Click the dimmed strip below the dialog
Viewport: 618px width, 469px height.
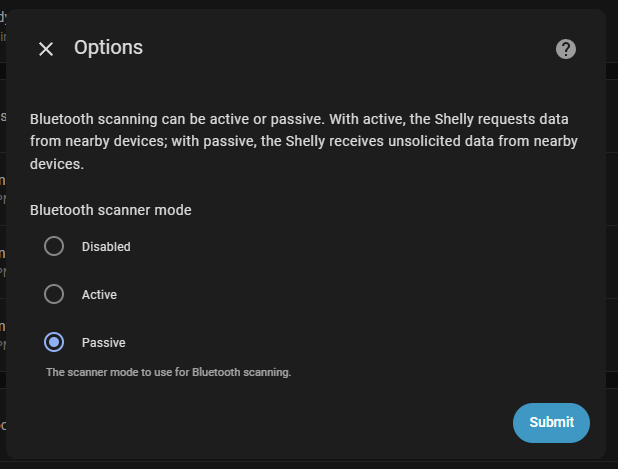click(x=309, y=465)
